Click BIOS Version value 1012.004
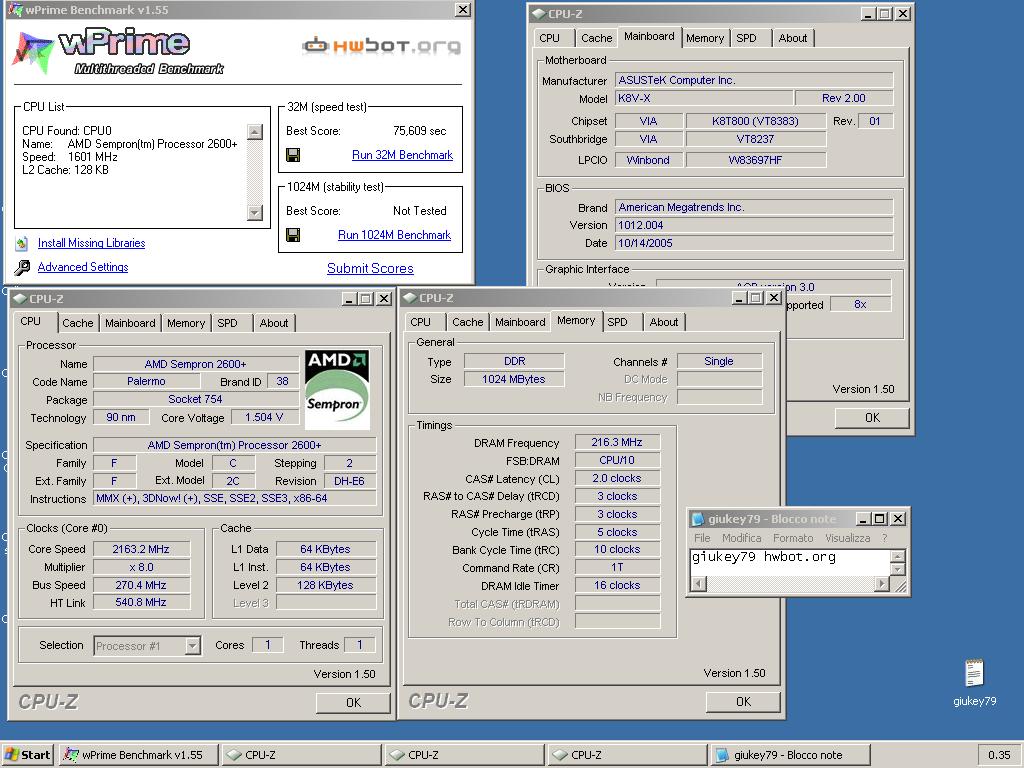The height and width of the screenshot is (768, 1024). coord(754,225)
